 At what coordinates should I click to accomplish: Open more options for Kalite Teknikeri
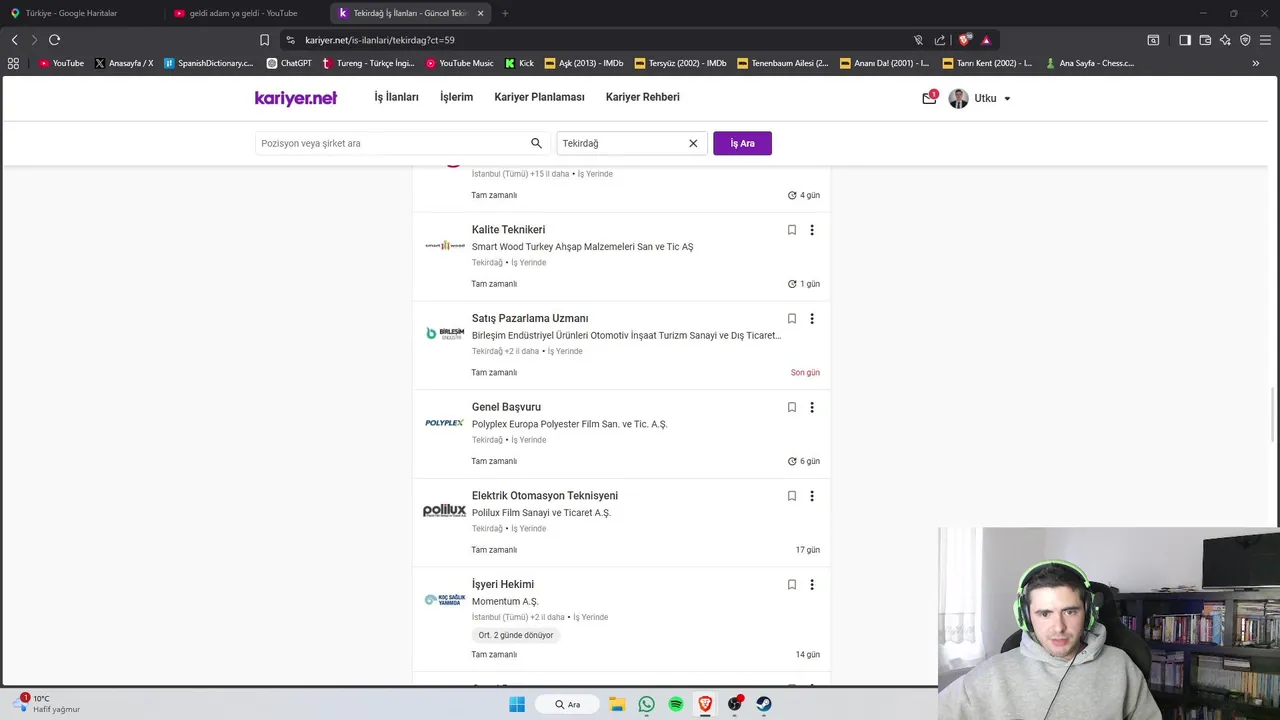pos(812,230)
